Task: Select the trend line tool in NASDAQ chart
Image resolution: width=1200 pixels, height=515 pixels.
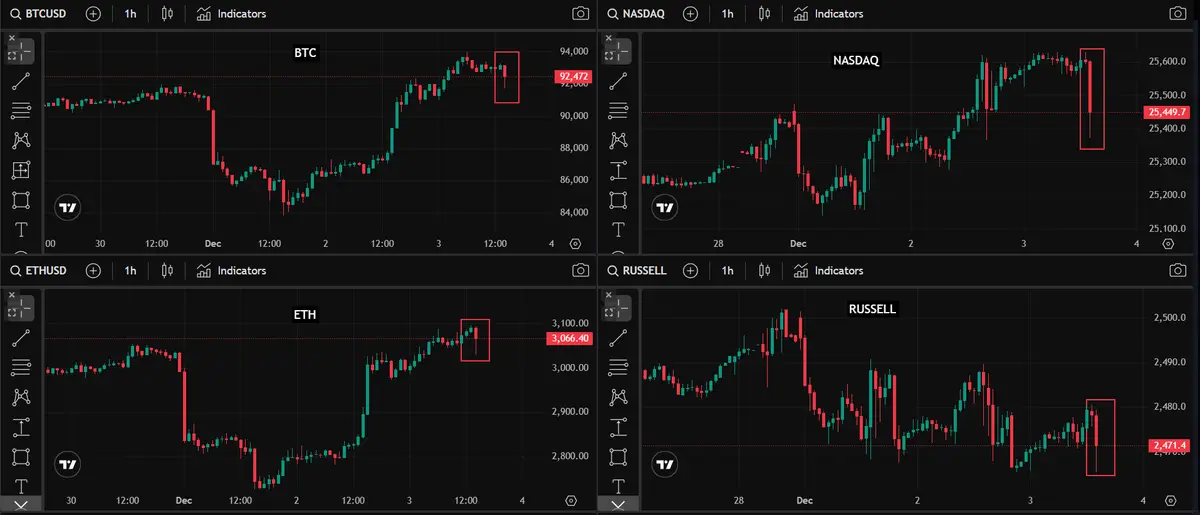Action: point(617,82)
